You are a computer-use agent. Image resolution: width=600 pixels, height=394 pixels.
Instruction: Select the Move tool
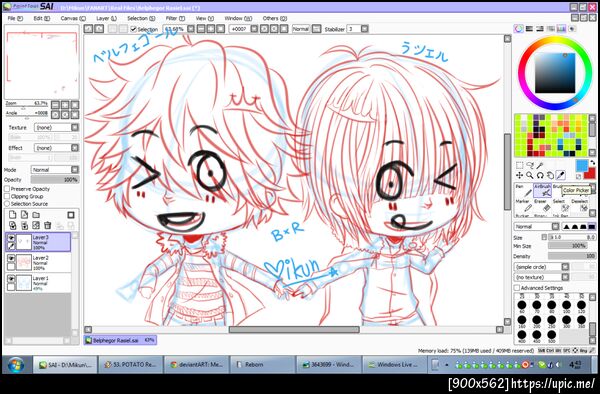519,175
